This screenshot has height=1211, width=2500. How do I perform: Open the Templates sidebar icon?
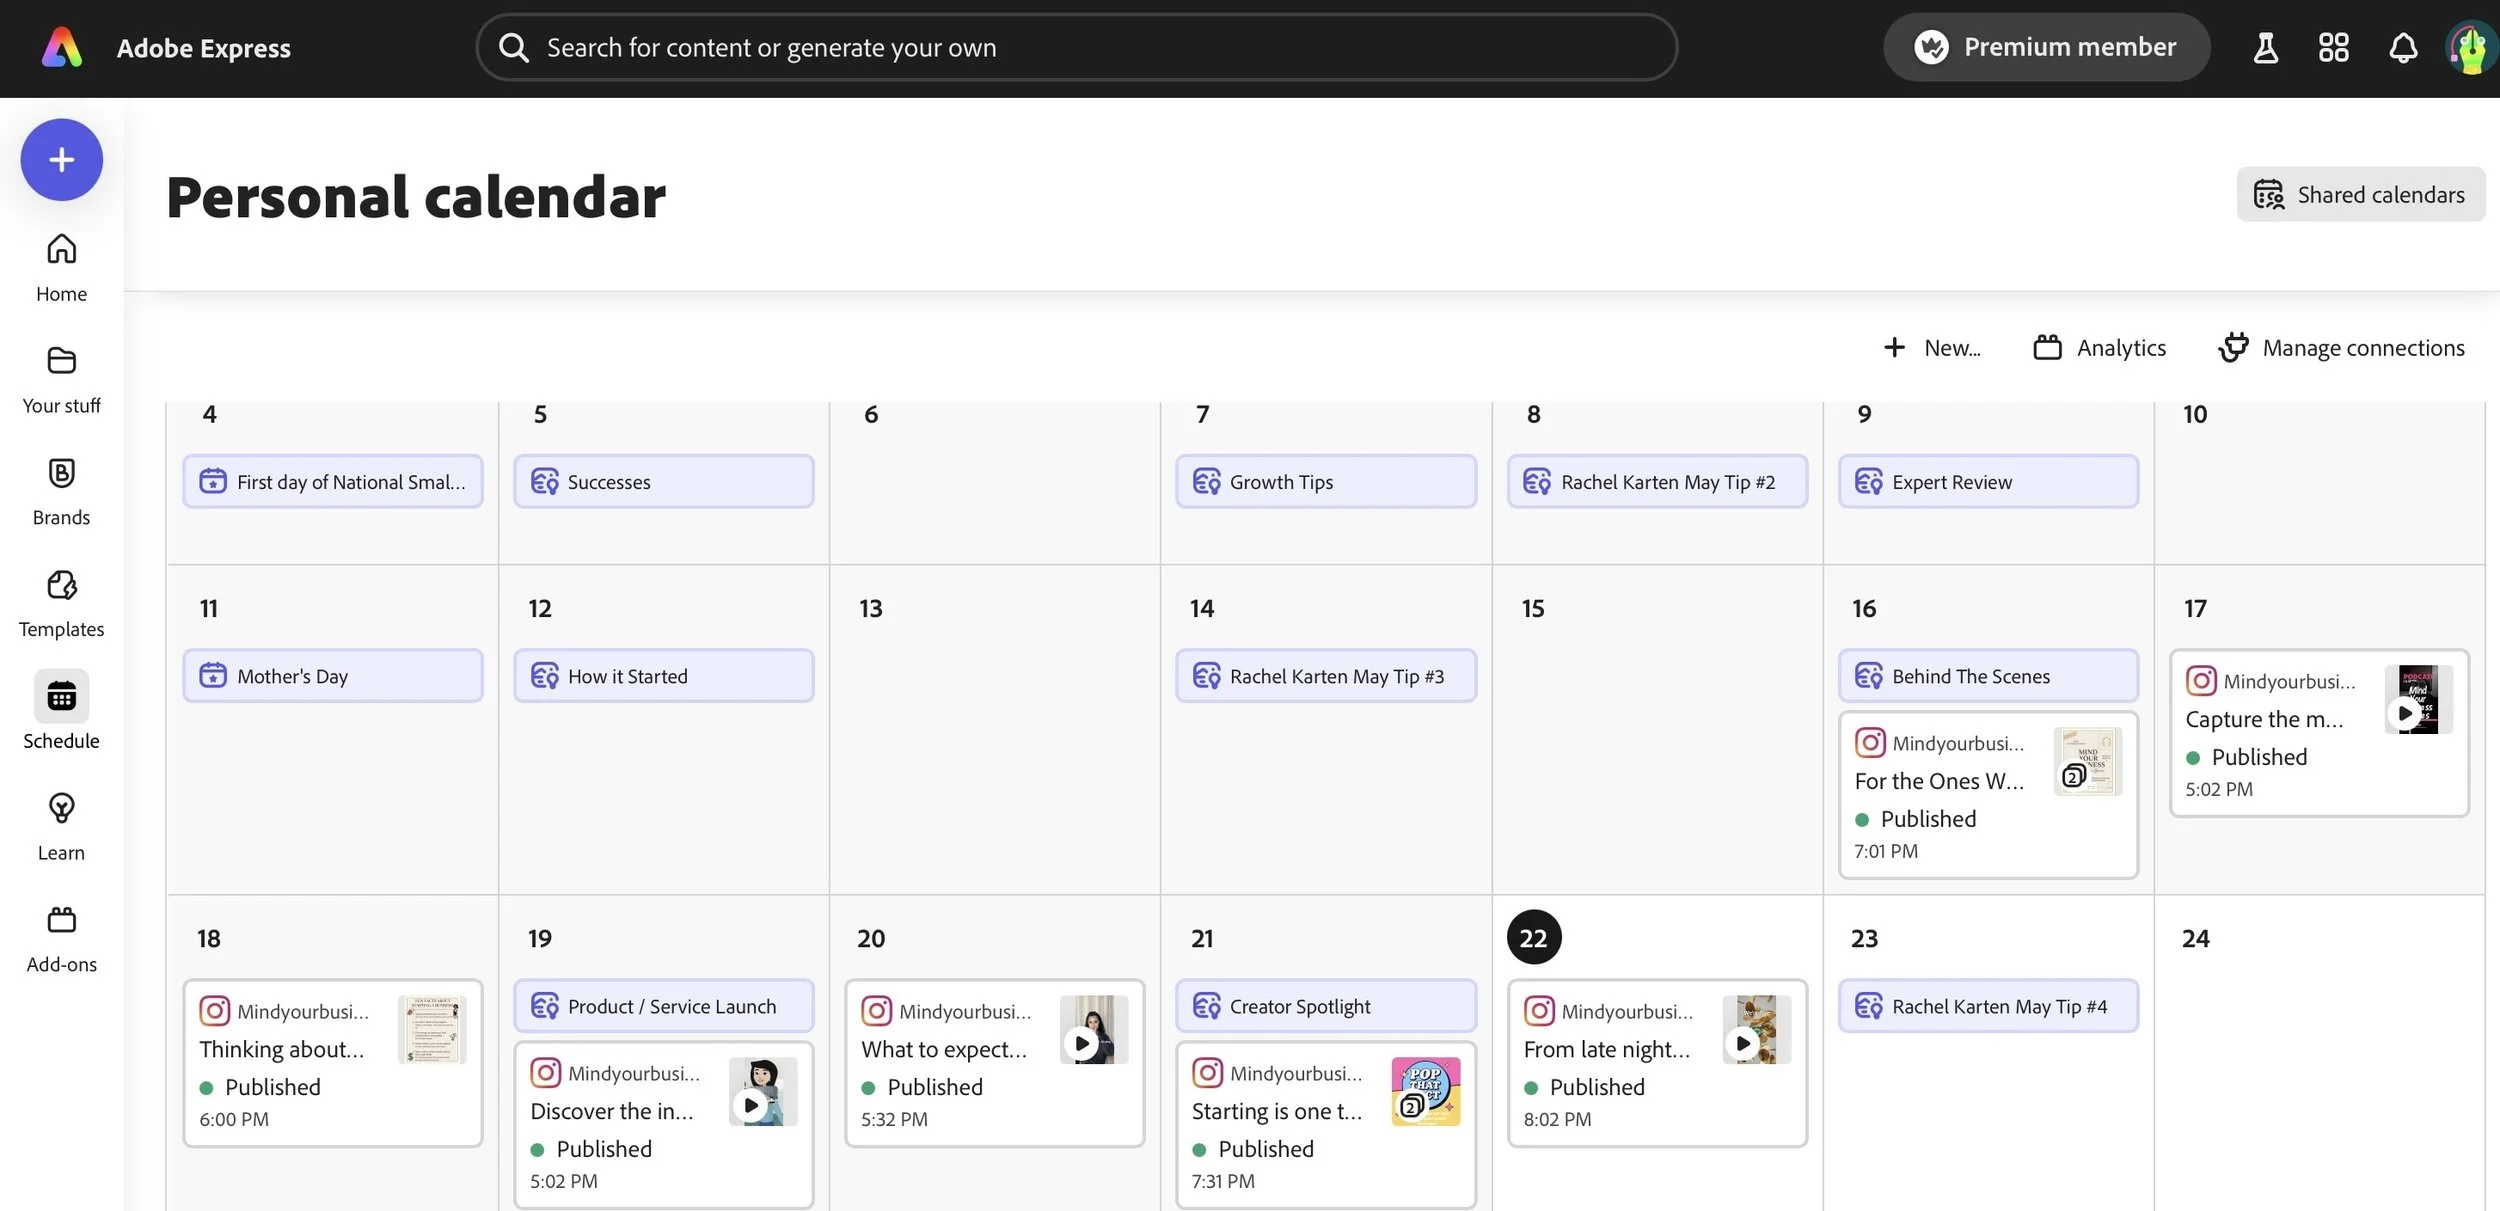[x=61, y=585]
